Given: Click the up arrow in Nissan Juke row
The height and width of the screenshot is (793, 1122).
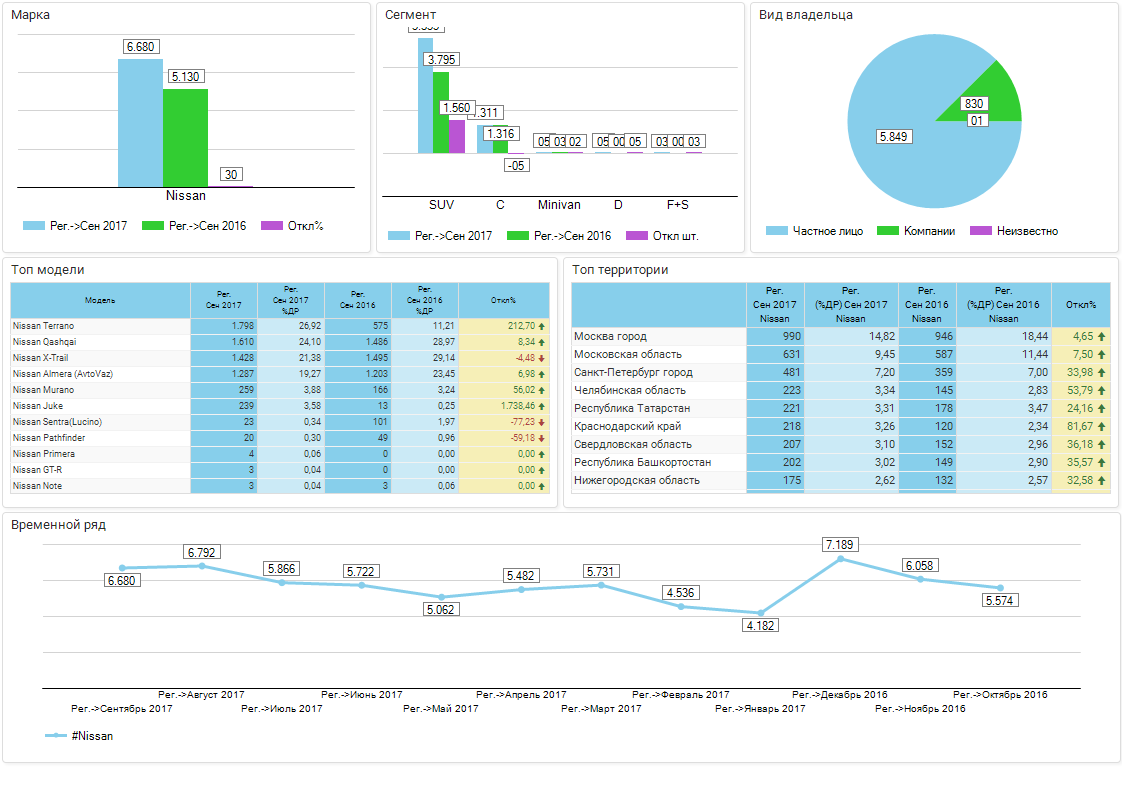Looking at the screenshot, I should pyautogui.click(x=542, y=407).
